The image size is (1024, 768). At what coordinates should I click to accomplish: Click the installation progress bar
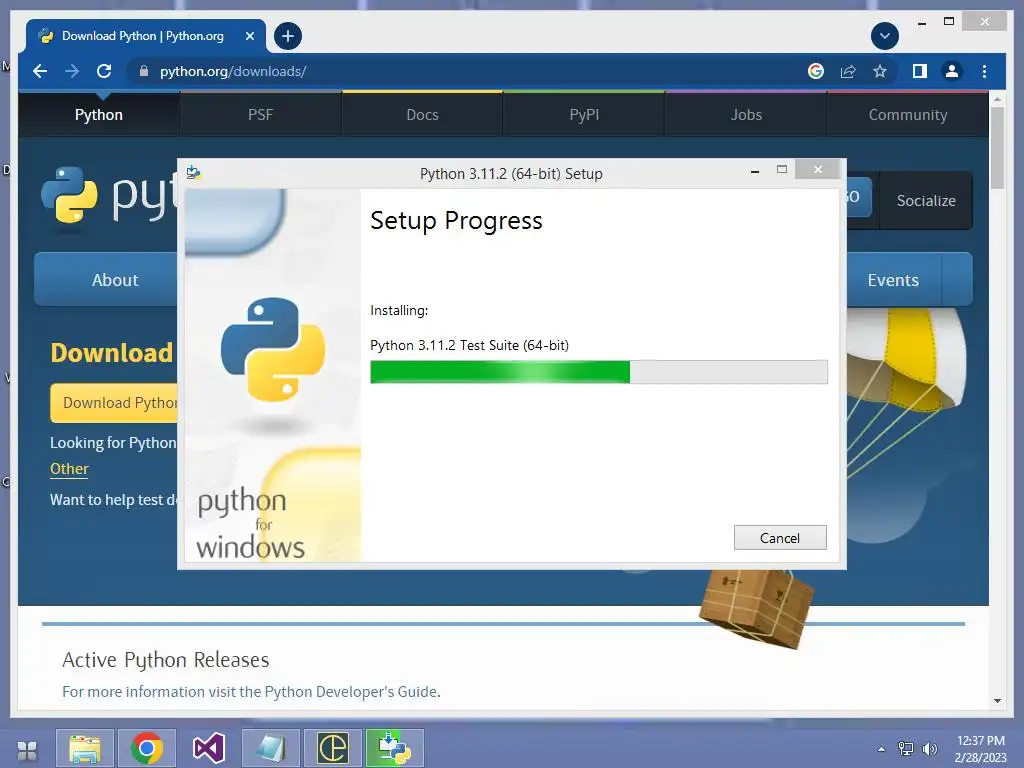599,372
